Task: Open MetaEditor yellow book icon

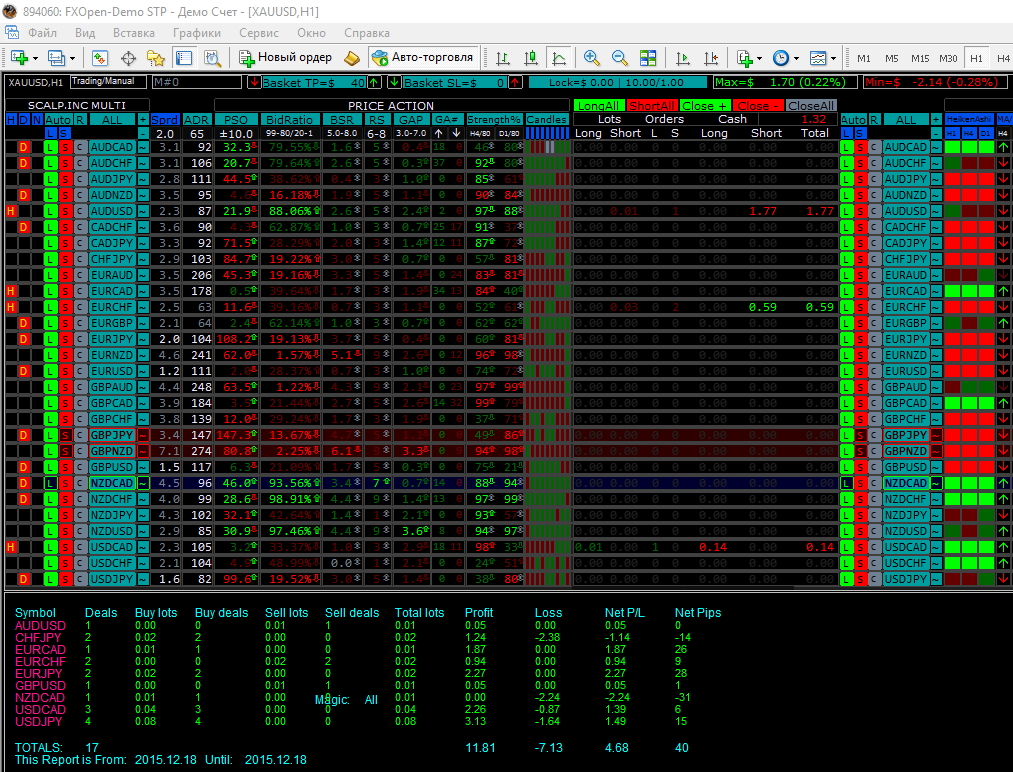Action: [x=351, y=58]
